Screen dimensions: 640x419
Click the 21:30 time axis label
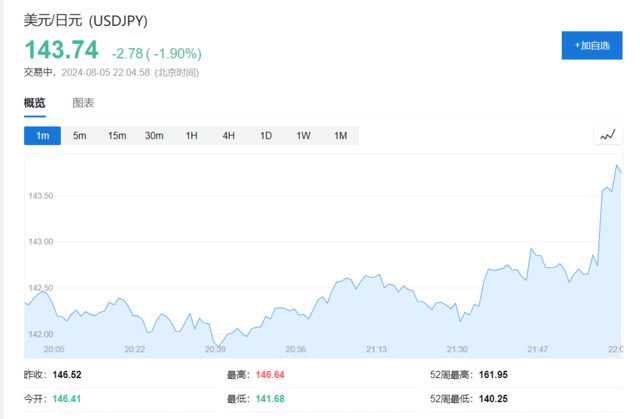point(457,349)
